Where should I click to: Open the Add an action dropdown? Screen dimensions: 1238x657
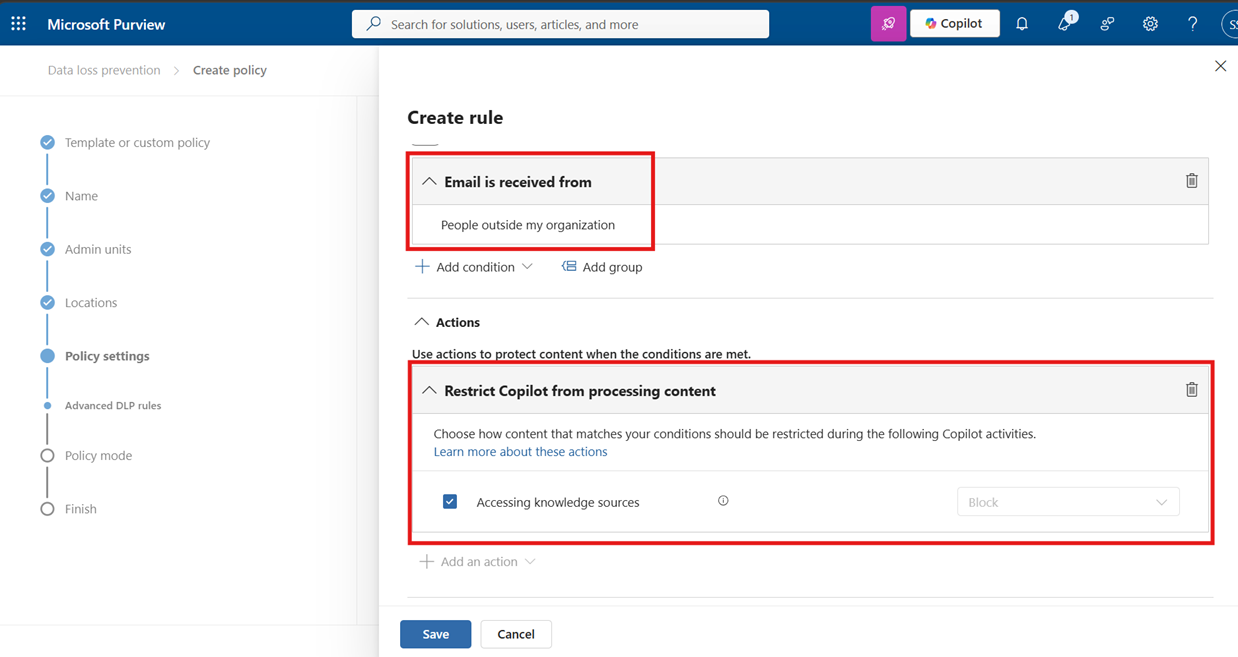tap(478, 562)
